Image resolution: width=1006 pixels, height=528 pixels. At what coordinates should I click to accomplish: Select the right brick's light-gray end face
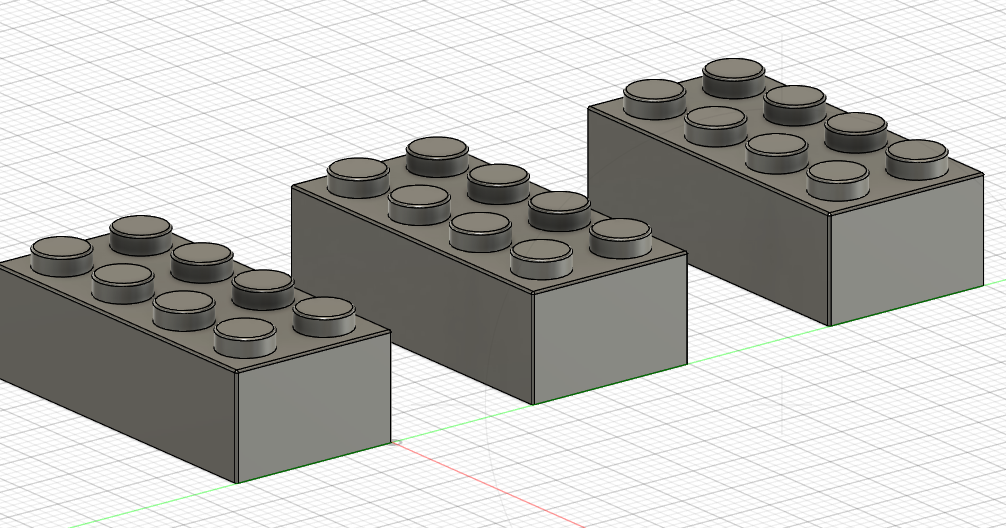click(x=905, y=247)
